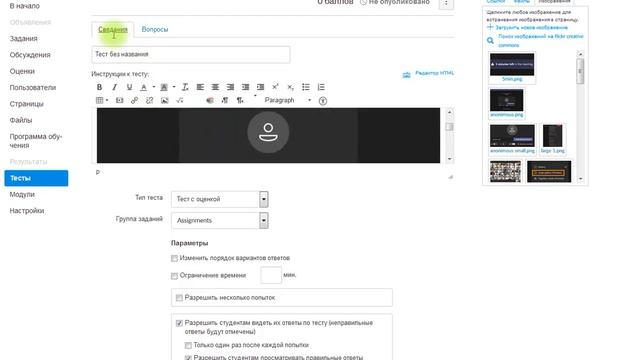Screen dimensions: 640x360
Task: Click the 5min.png image thumbnail
Action: [x=512, y=64]
